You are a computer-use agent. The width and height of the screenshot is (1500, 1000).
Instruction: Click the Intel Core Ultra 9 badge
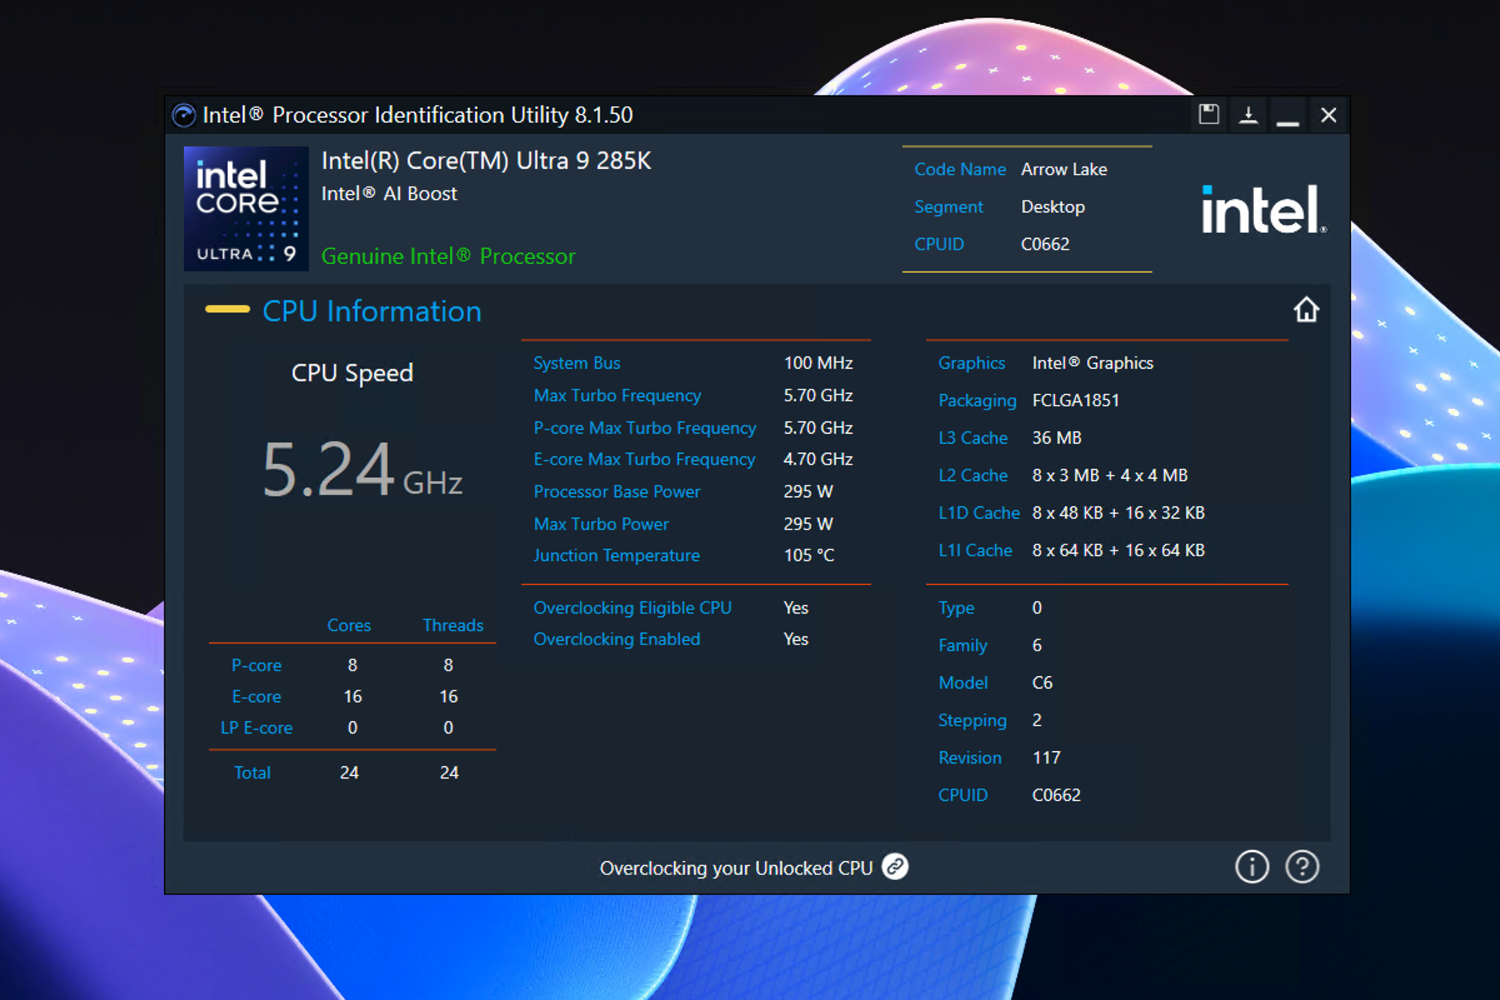pos(246,209)
